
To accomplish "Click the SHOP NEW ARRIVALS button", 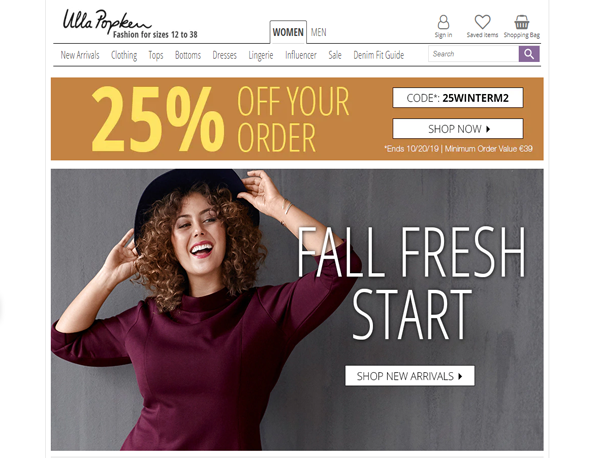I will [410, 376].
